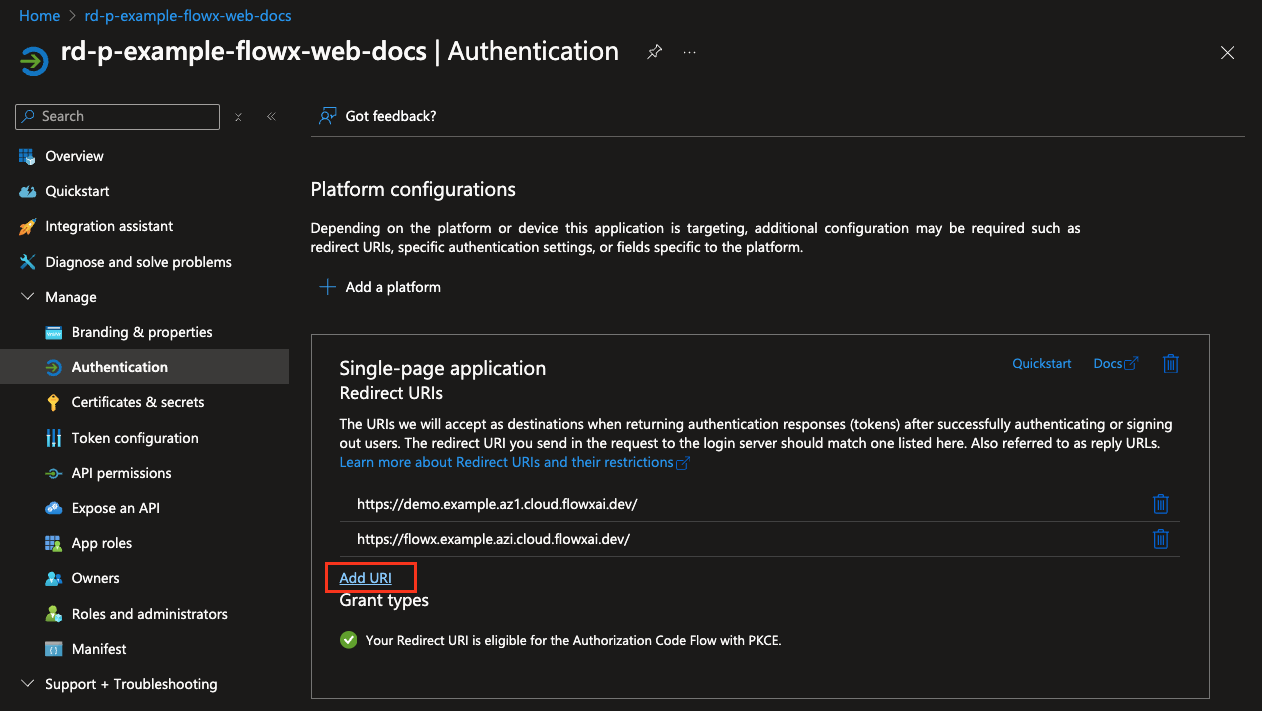The height and width of the screenshot is (711, 1262).
Task: Click the Add URI link
Action: click(x=366, y=578)
